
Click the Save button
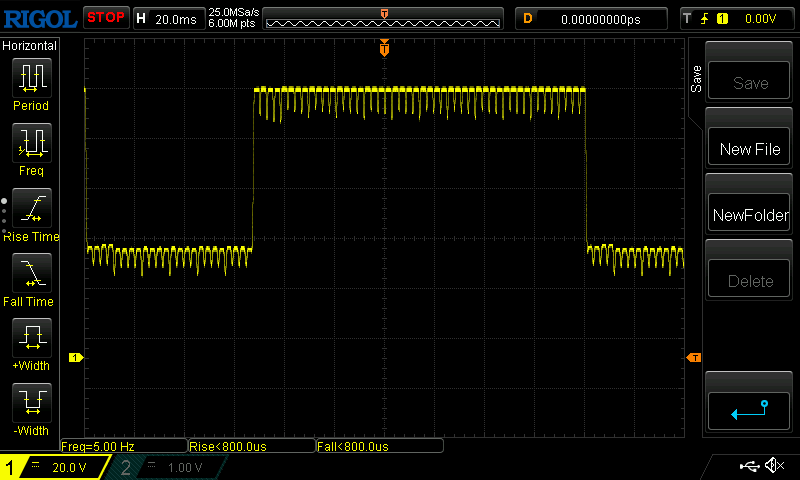click(x=750, y=83)
